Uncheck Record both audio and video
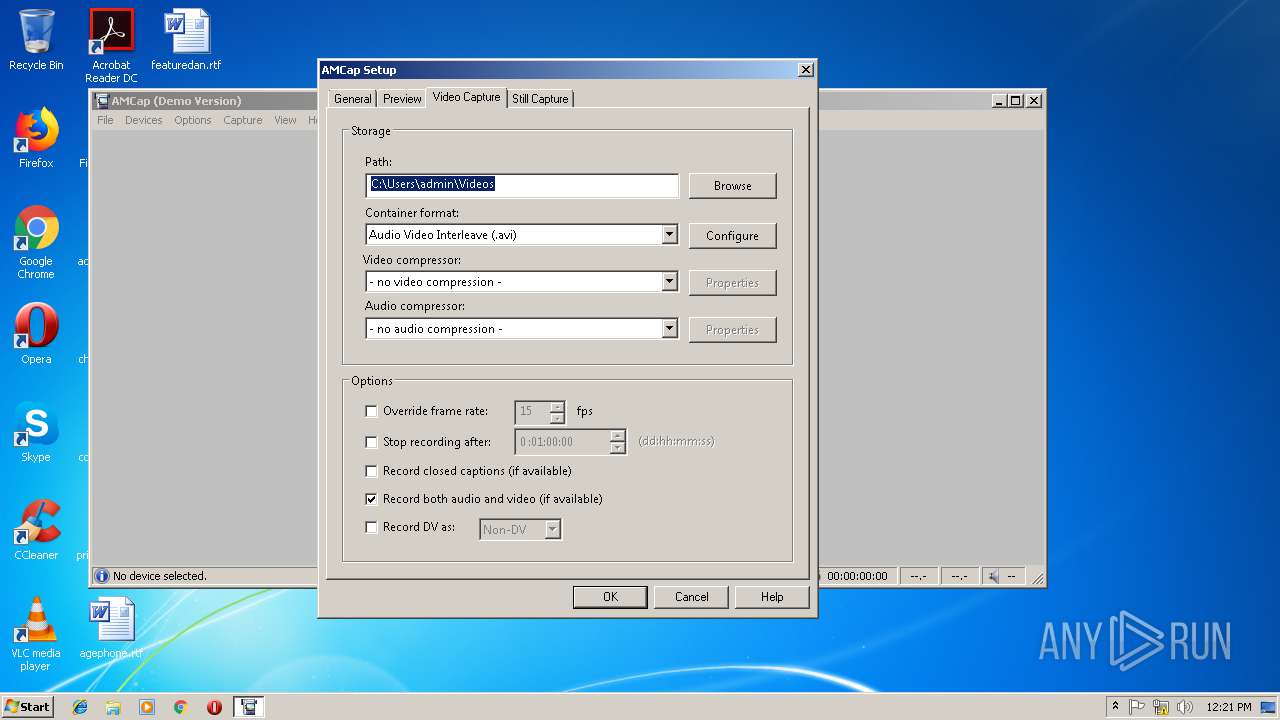Image resolution: width=1280 pixels, height=720 pixels. (x=372, y=499)
